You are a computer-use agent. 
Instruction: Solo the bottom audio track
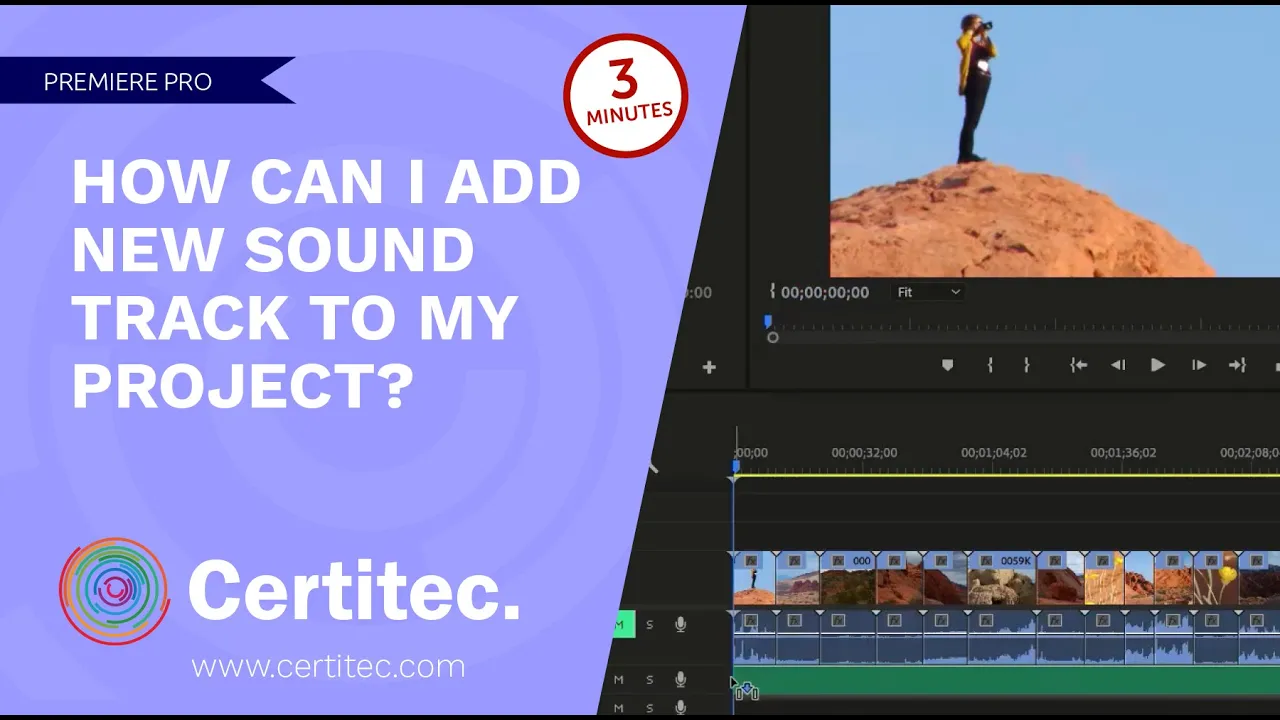coord(649,708)
